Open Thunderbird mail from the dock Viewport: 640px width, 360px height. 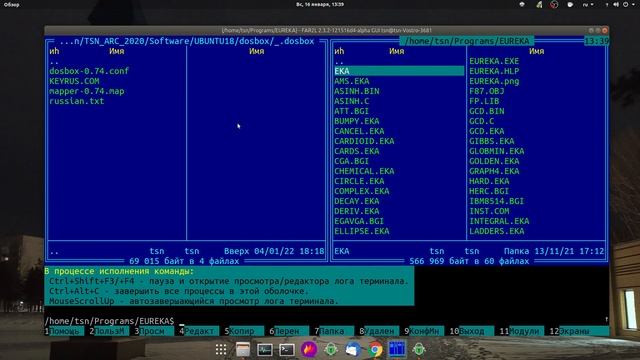click(x=353, y=349)
